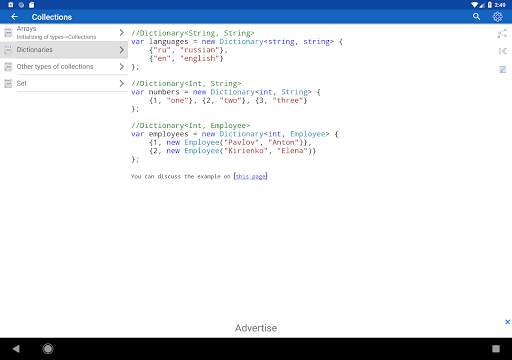Image resolution: width=512 pixels, height=360 pixels.
Task: Select the Dictionaries list item
Action: pos(64,50)
